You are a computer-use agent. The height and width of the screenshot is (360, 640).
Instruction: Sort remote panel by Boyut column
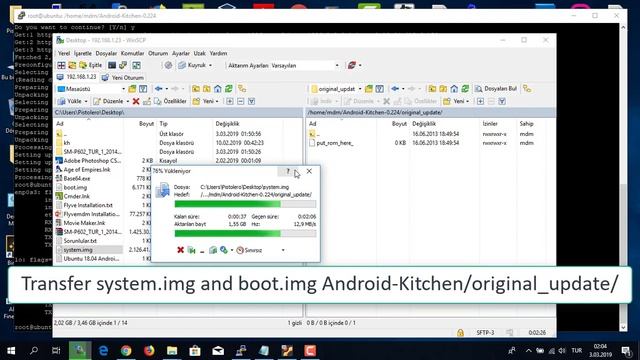[399, 124]
